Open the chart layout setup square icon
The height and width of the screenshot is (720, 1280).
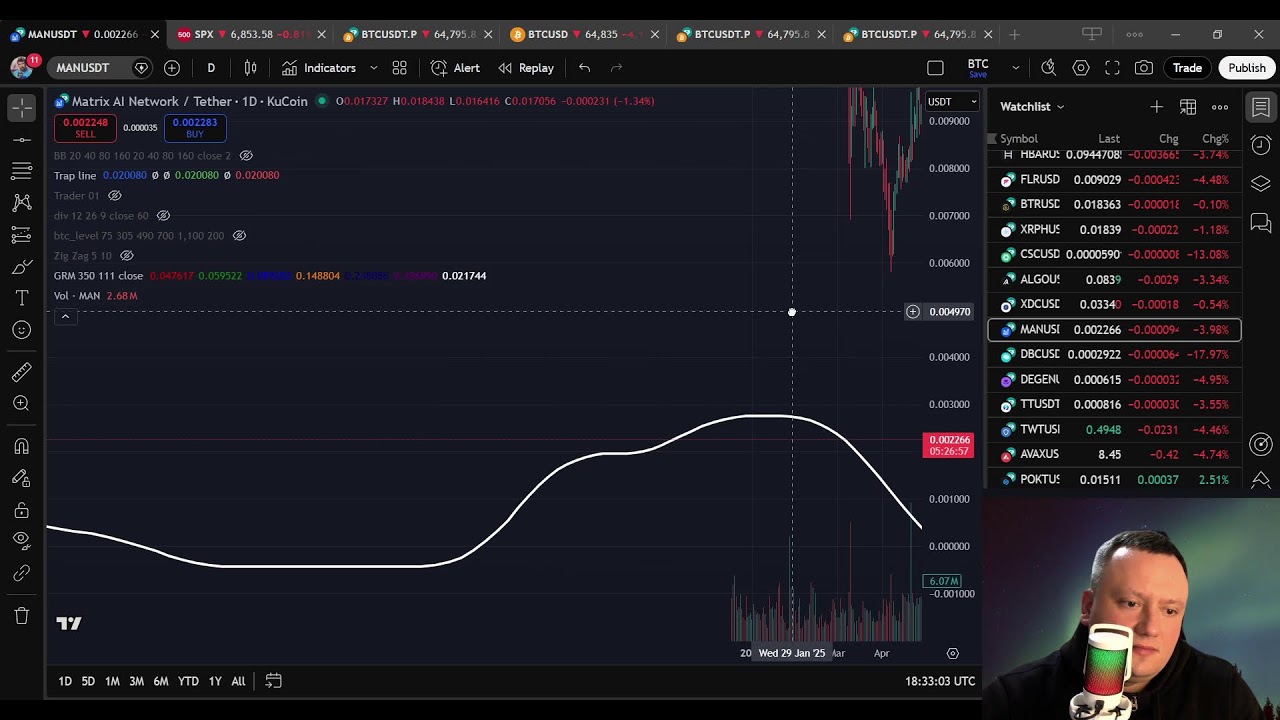tap(935, 68)
